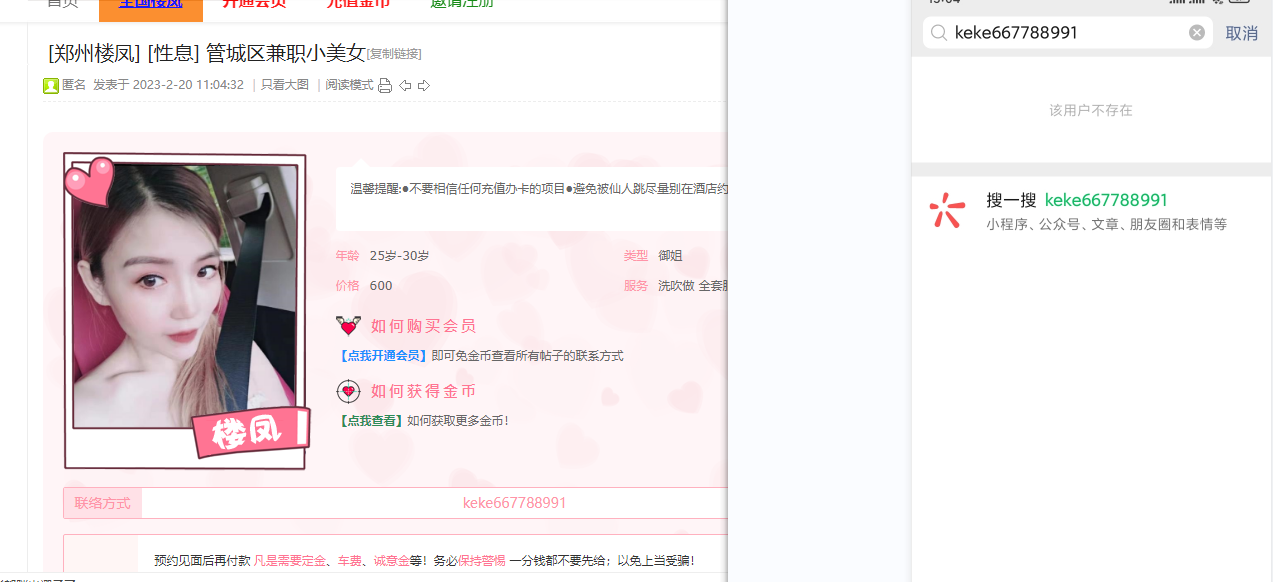Switch on 阅读模式 reading mode
The image size is (1273, 582).
[349, 85]
